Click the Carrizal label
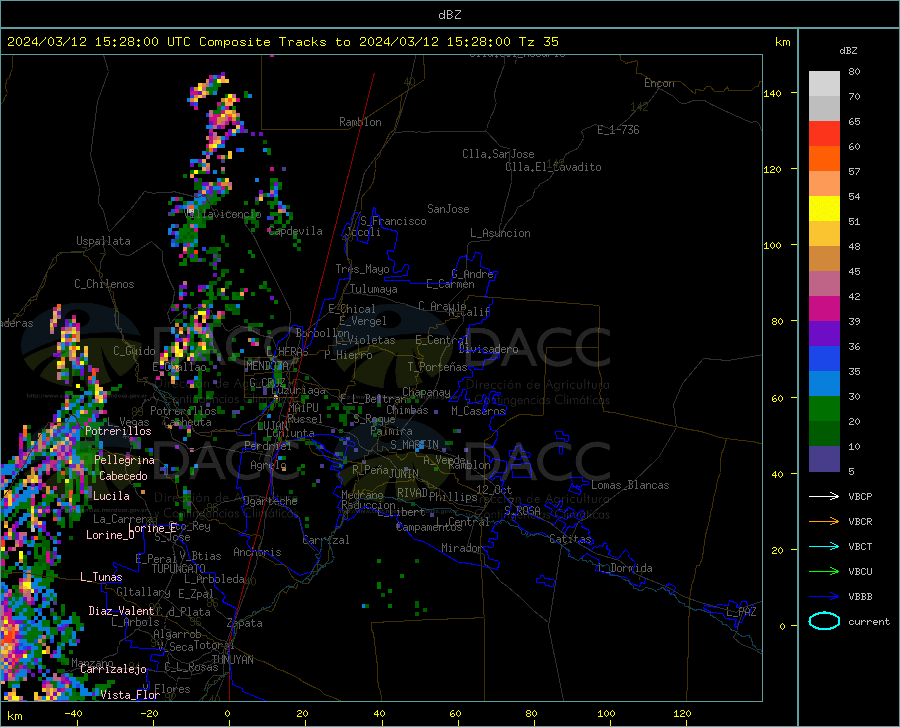The width and height of the screenshot is (900, 727). [x=326, y=540]
